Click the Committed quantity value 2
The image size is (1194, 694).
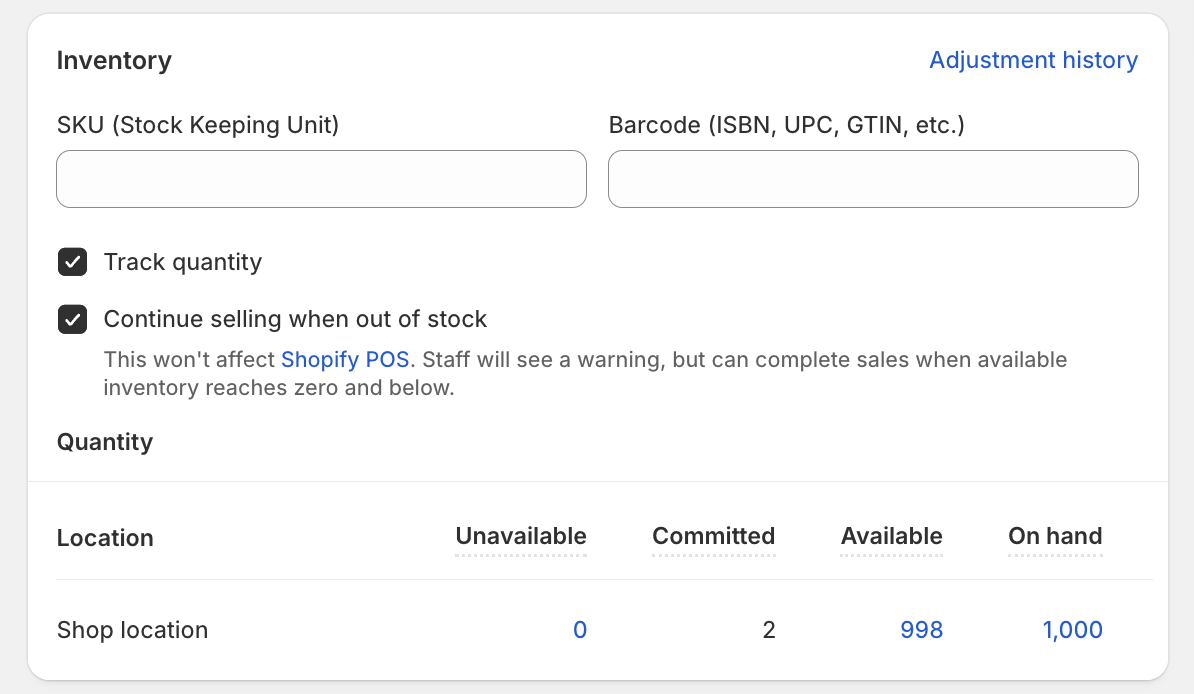pos(768,630)
